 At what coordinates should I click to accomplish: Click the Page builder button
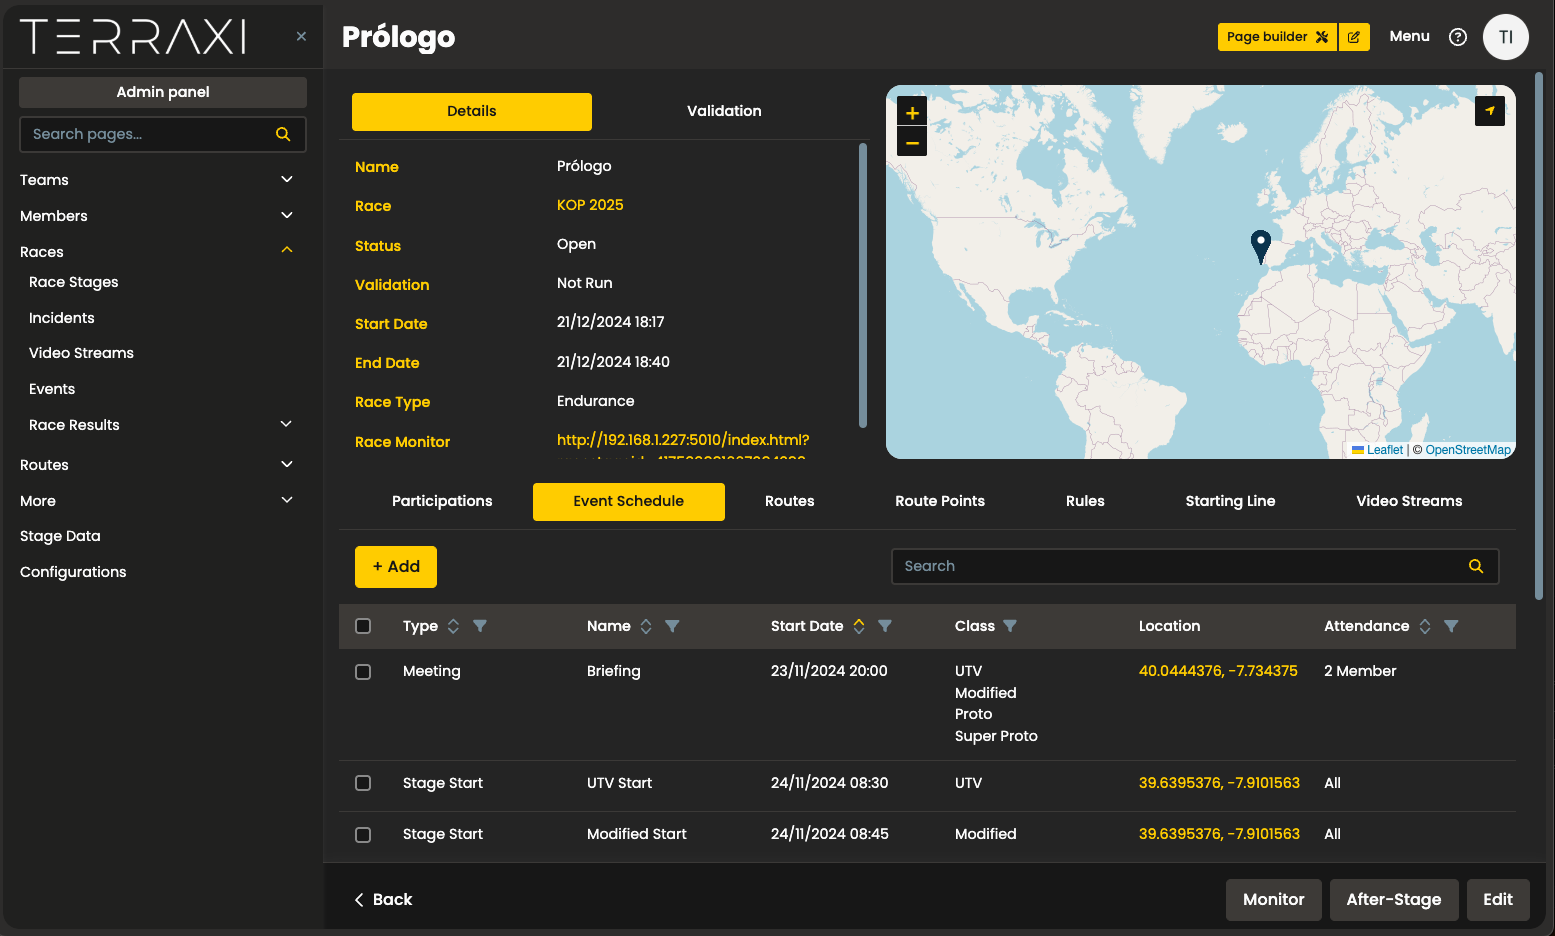click(x=1277, y=37)
